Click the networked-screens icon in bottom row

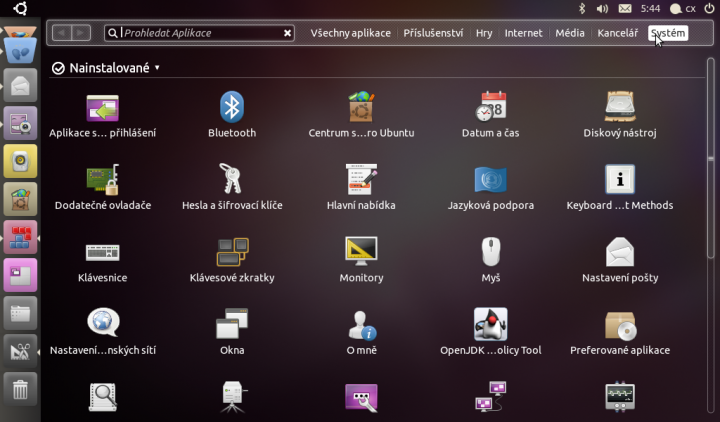click(x=490, y=396)
